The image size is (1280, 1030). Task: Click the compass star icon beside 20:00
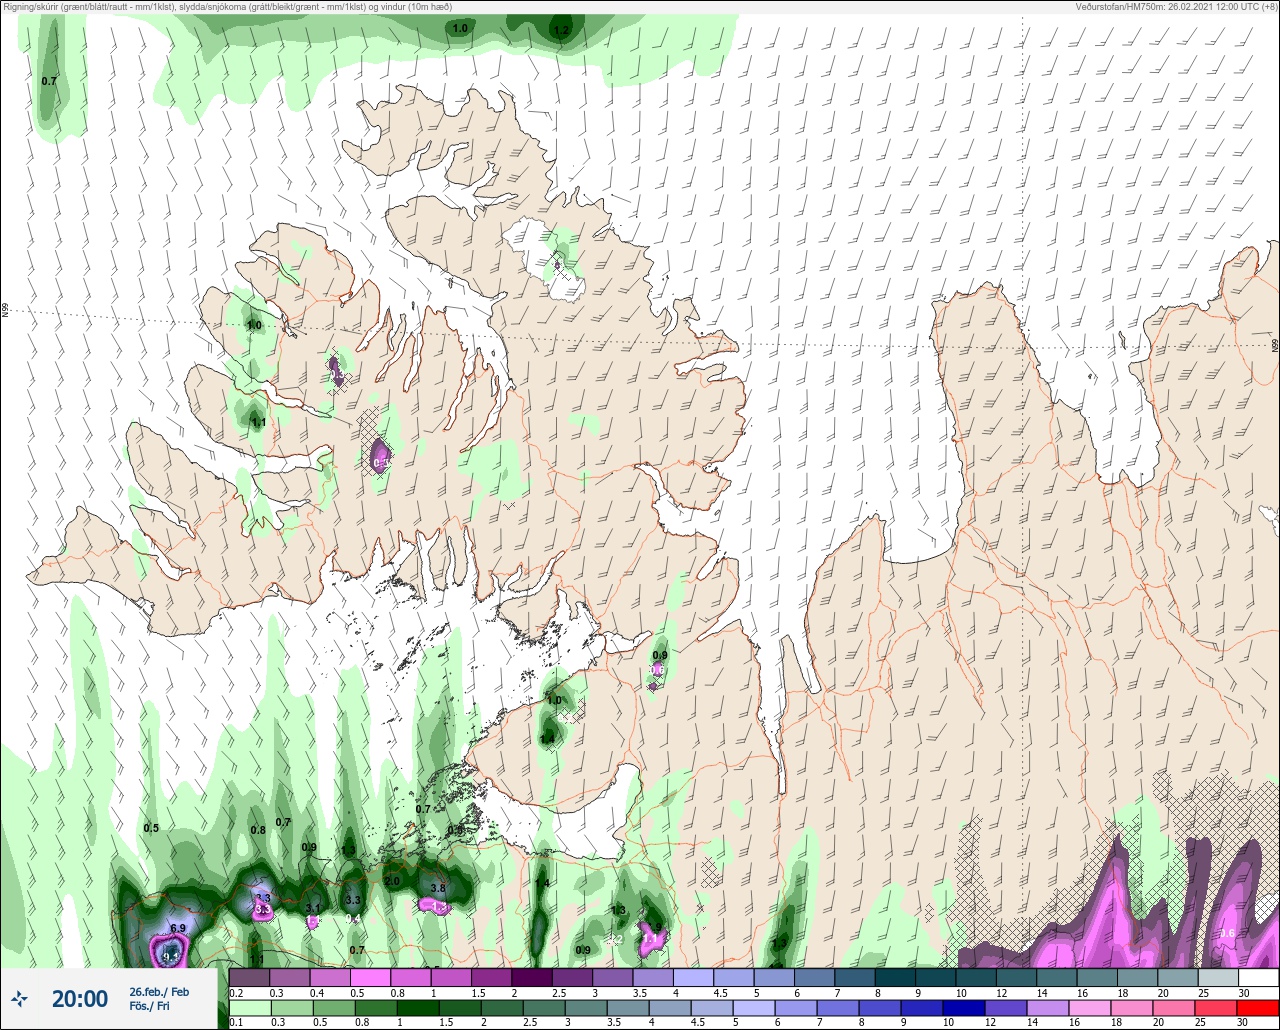pos(20,998)
